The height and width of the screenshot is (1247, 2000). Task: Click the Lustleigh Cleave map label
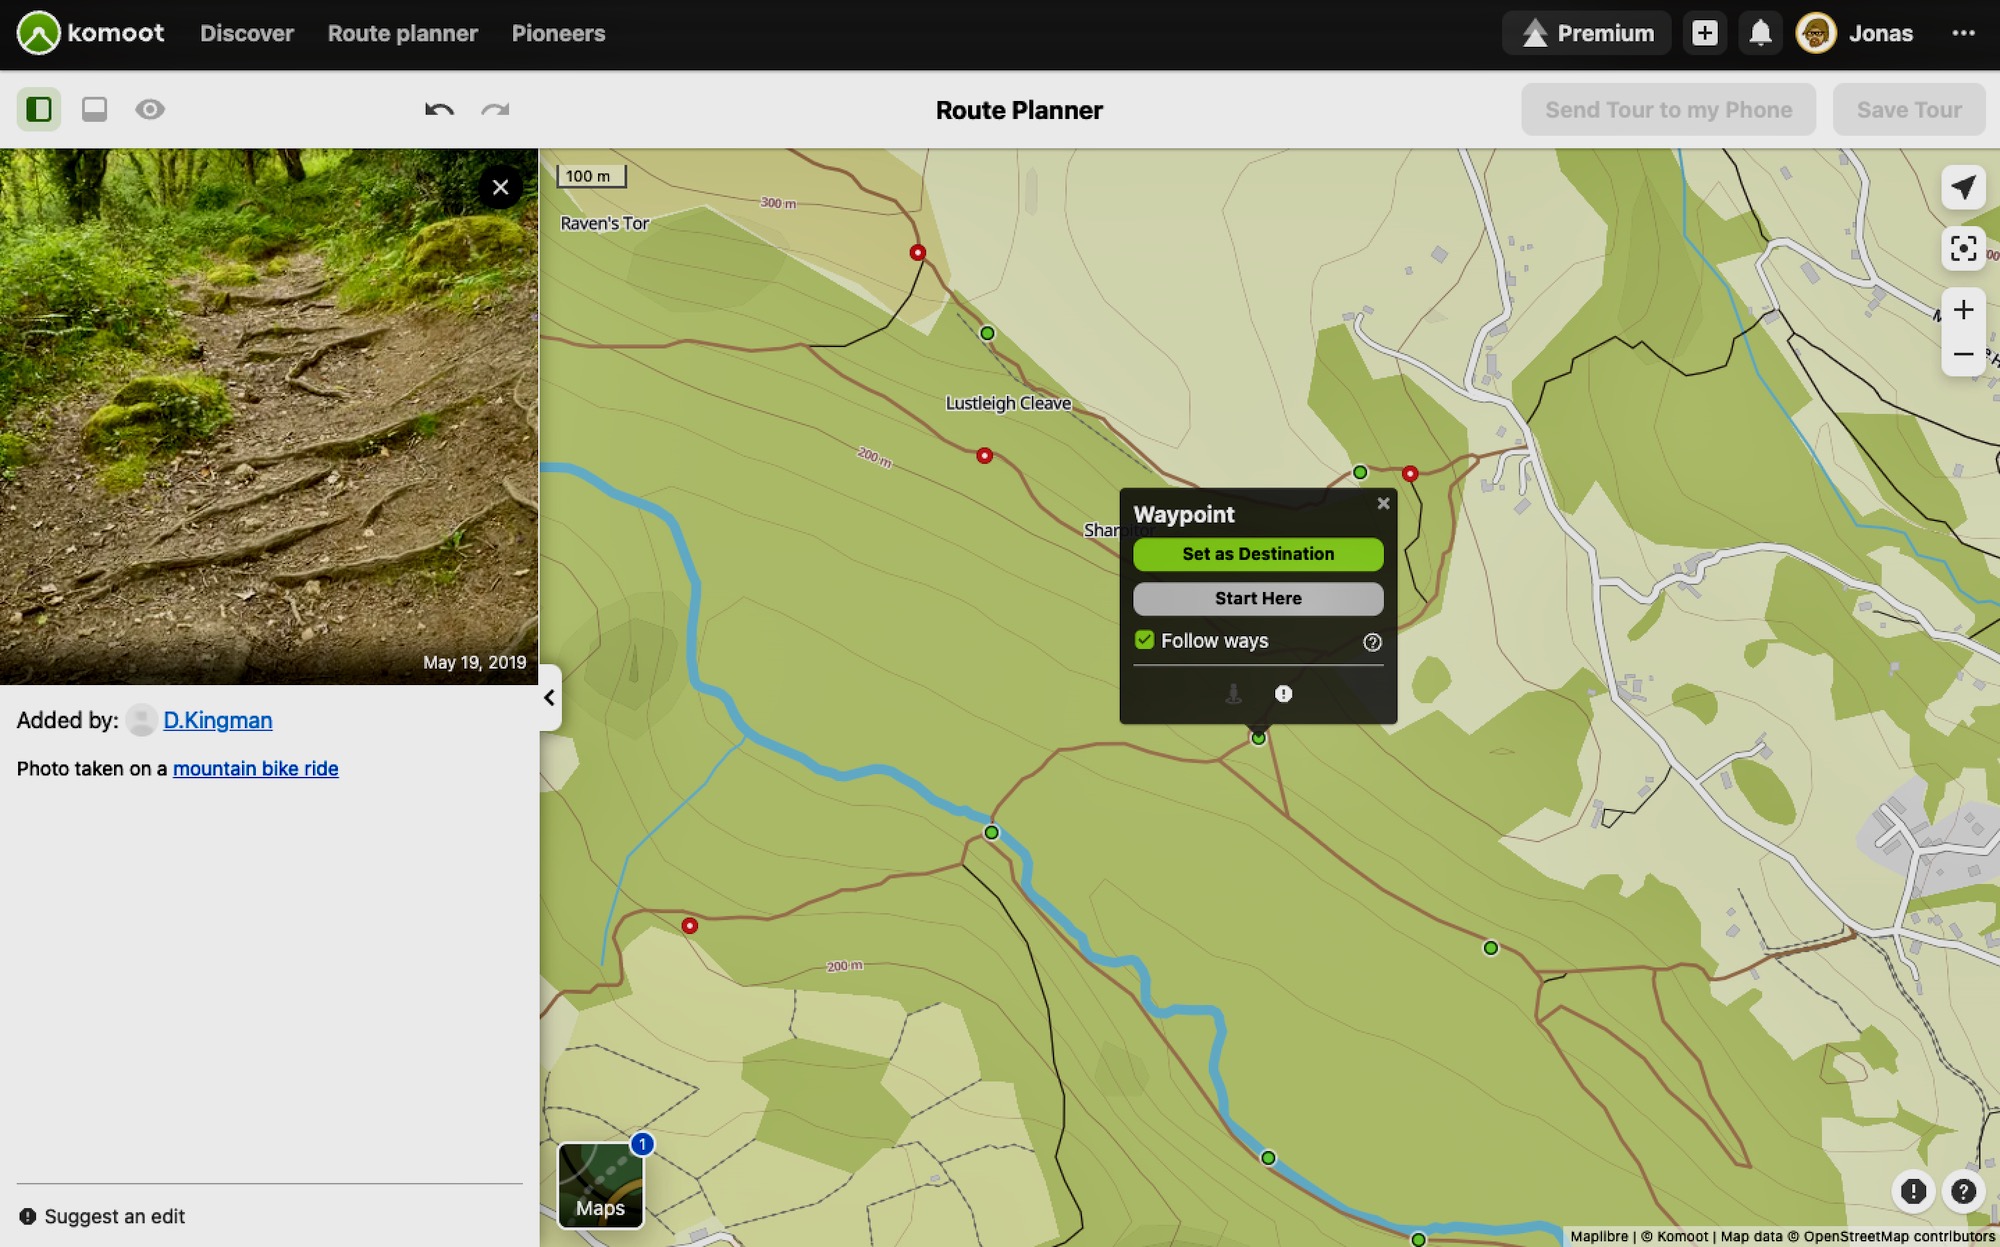[x=1008, y=403]
